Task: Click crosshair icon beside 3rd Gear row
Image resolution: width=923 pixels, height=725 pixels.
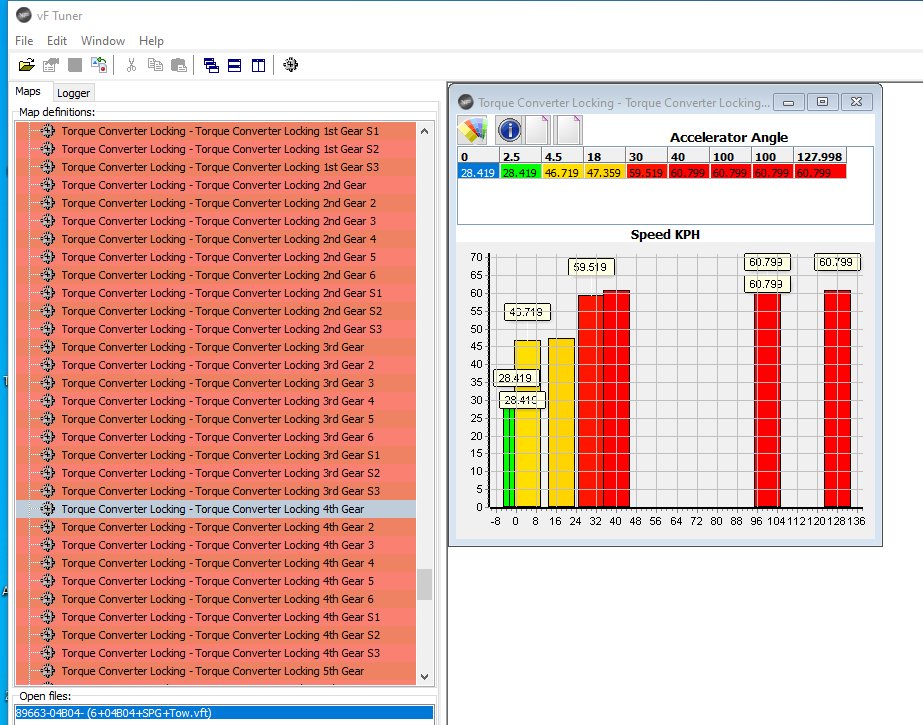Action: tap(48, 347)
